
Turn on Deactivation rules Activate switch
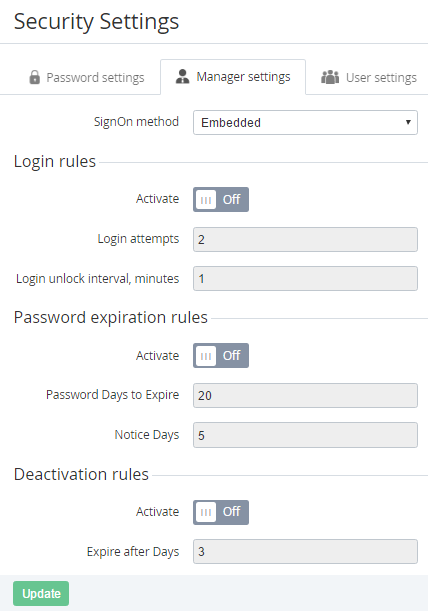point(221,512)
